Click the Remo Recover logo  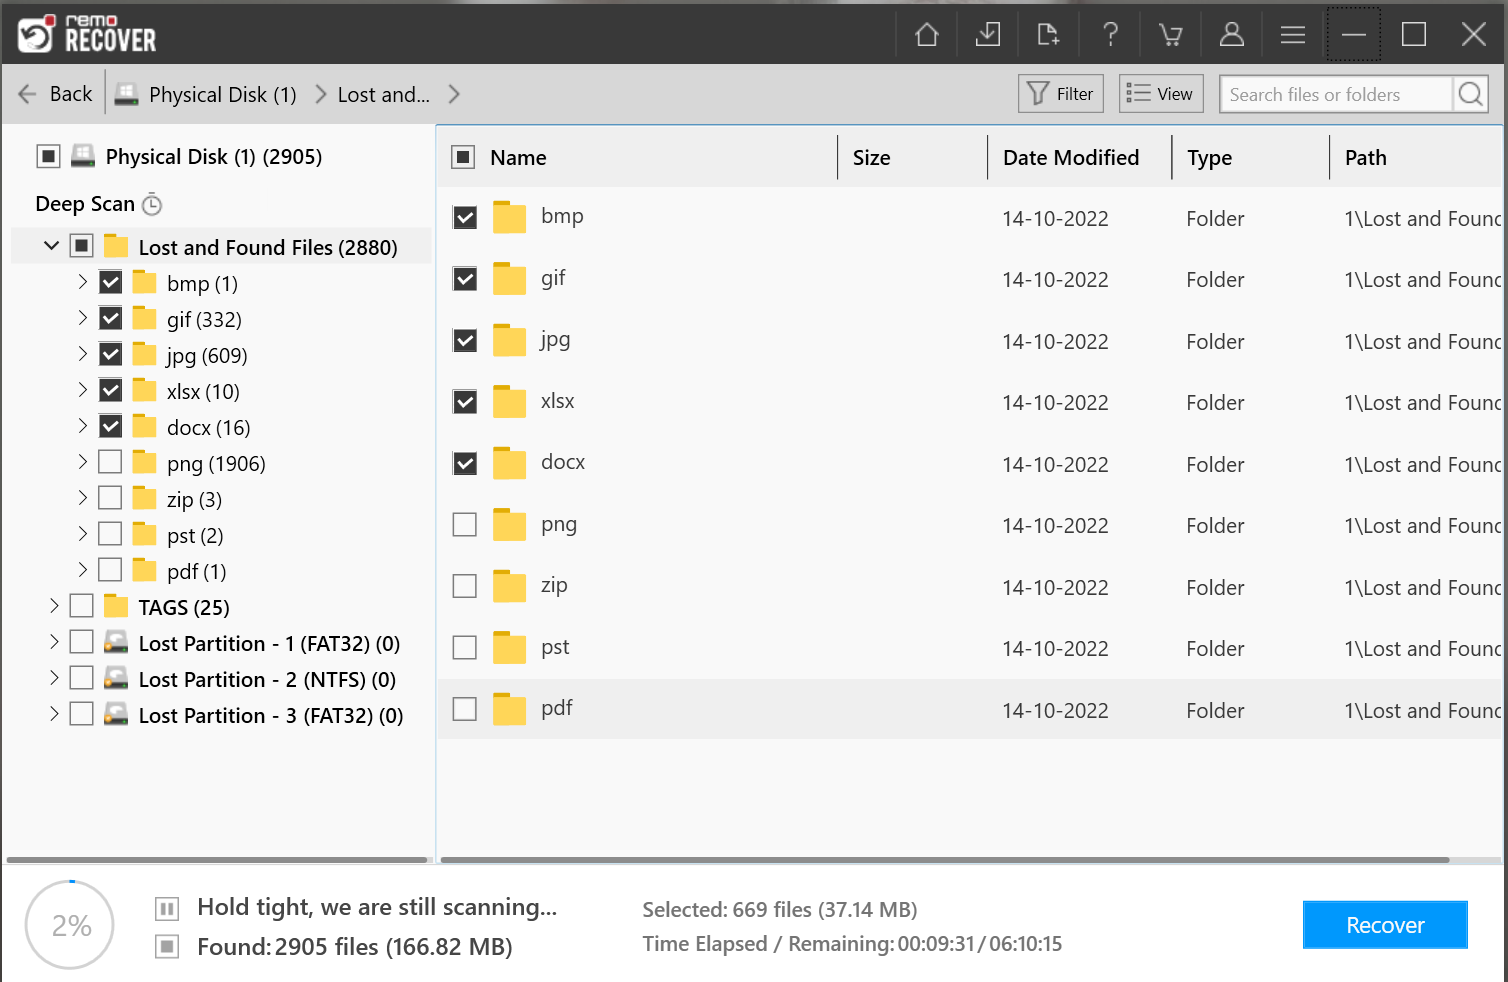point(87,34)
